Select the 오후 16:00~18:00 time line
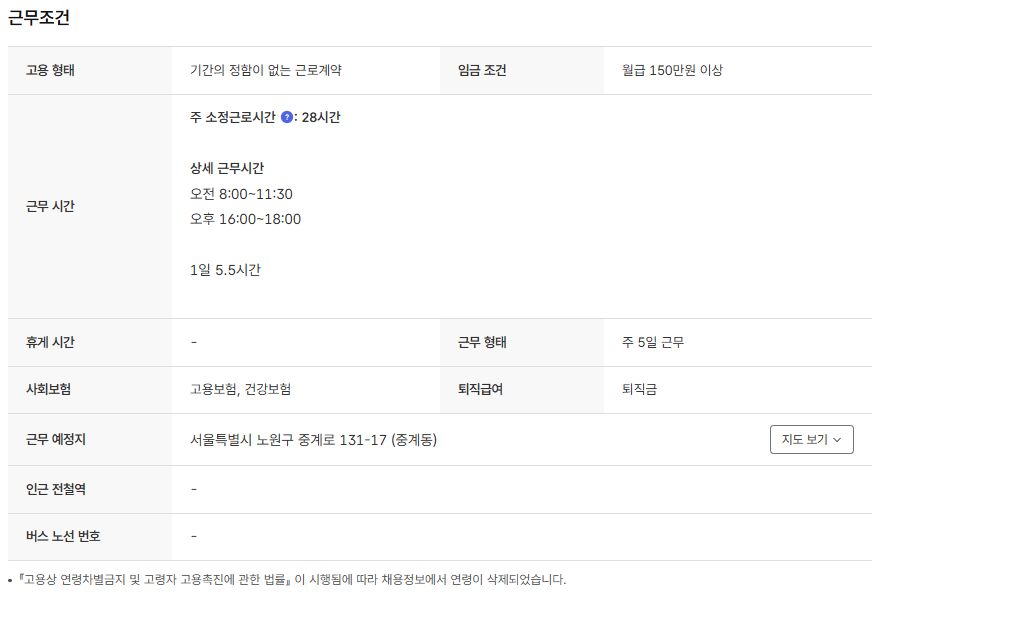Viewport: 1018px width, 635px height. click(x=245, y=219)
